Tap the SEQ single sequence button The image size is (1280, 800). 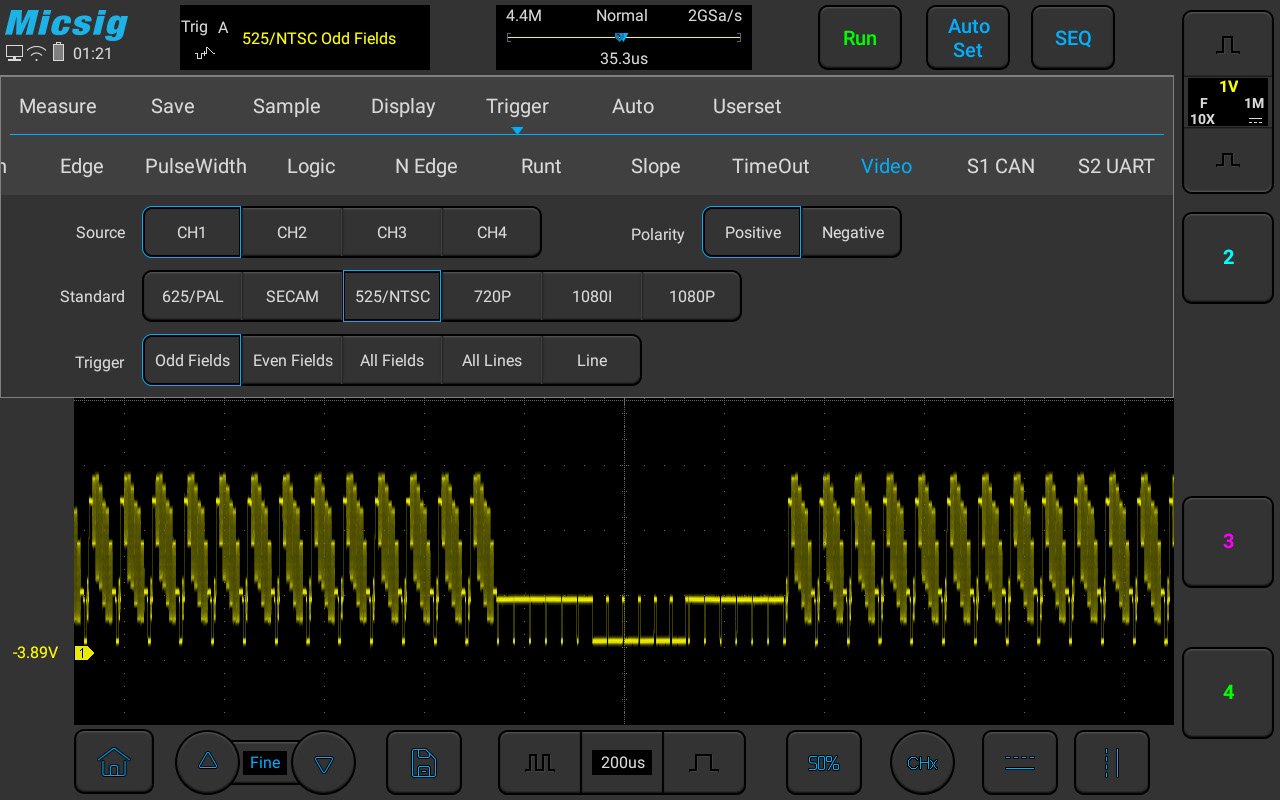coord(1073,38)
